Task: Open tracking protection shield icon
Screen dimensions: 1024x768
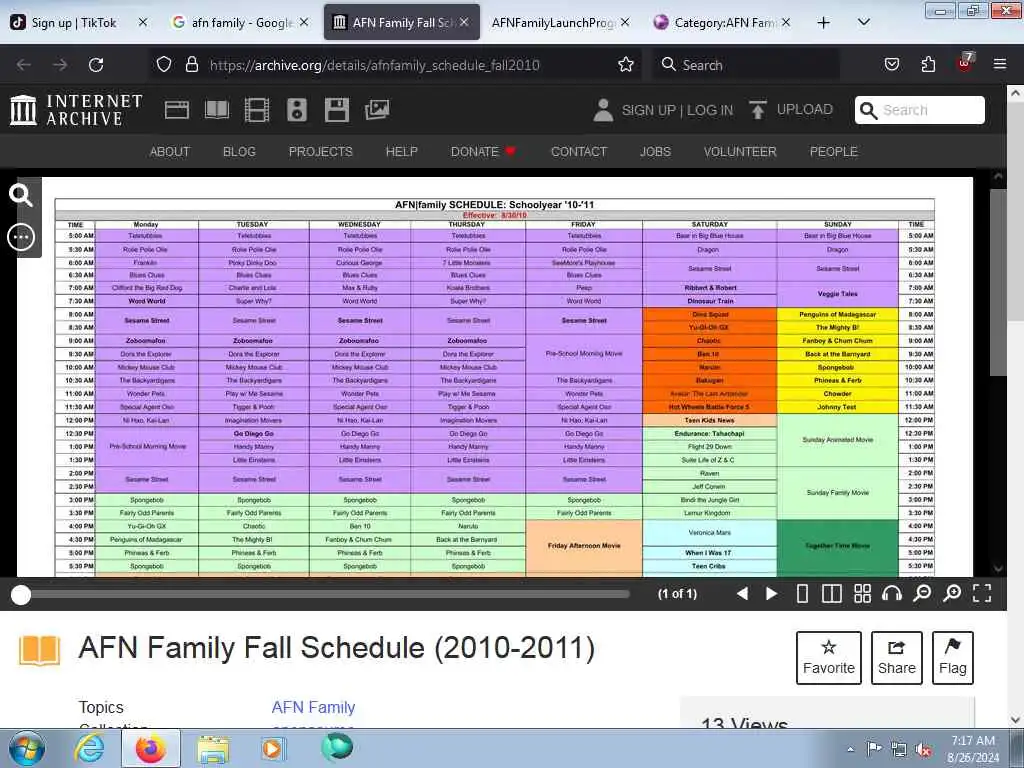Action: tap(164, 65)
